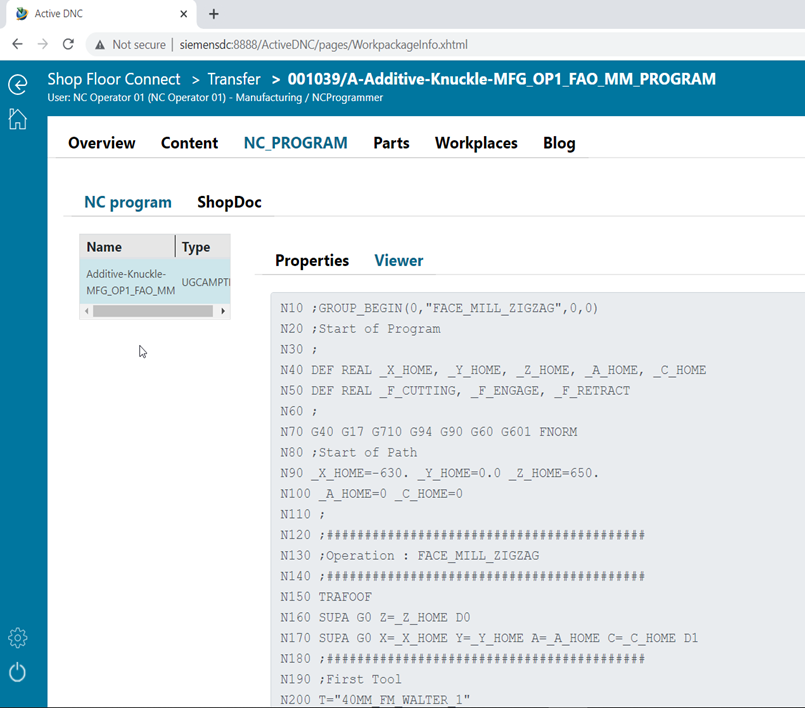This screenshot has width=805, height=708.
Task: Click the N130 Operation FACE_MILL_ZIGZAG line
Action: [409, 556]
